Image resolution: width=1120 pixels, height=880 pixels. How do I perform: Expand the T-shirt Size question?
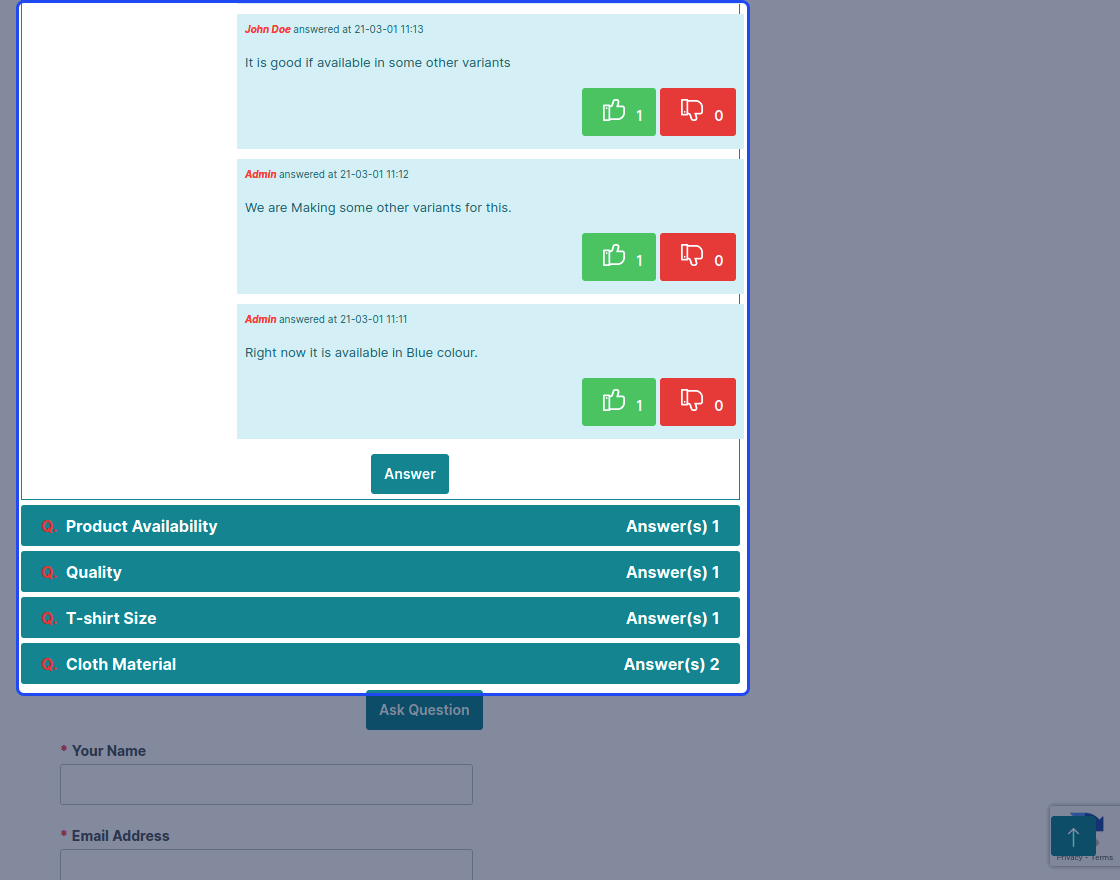[x=380, y=618]
